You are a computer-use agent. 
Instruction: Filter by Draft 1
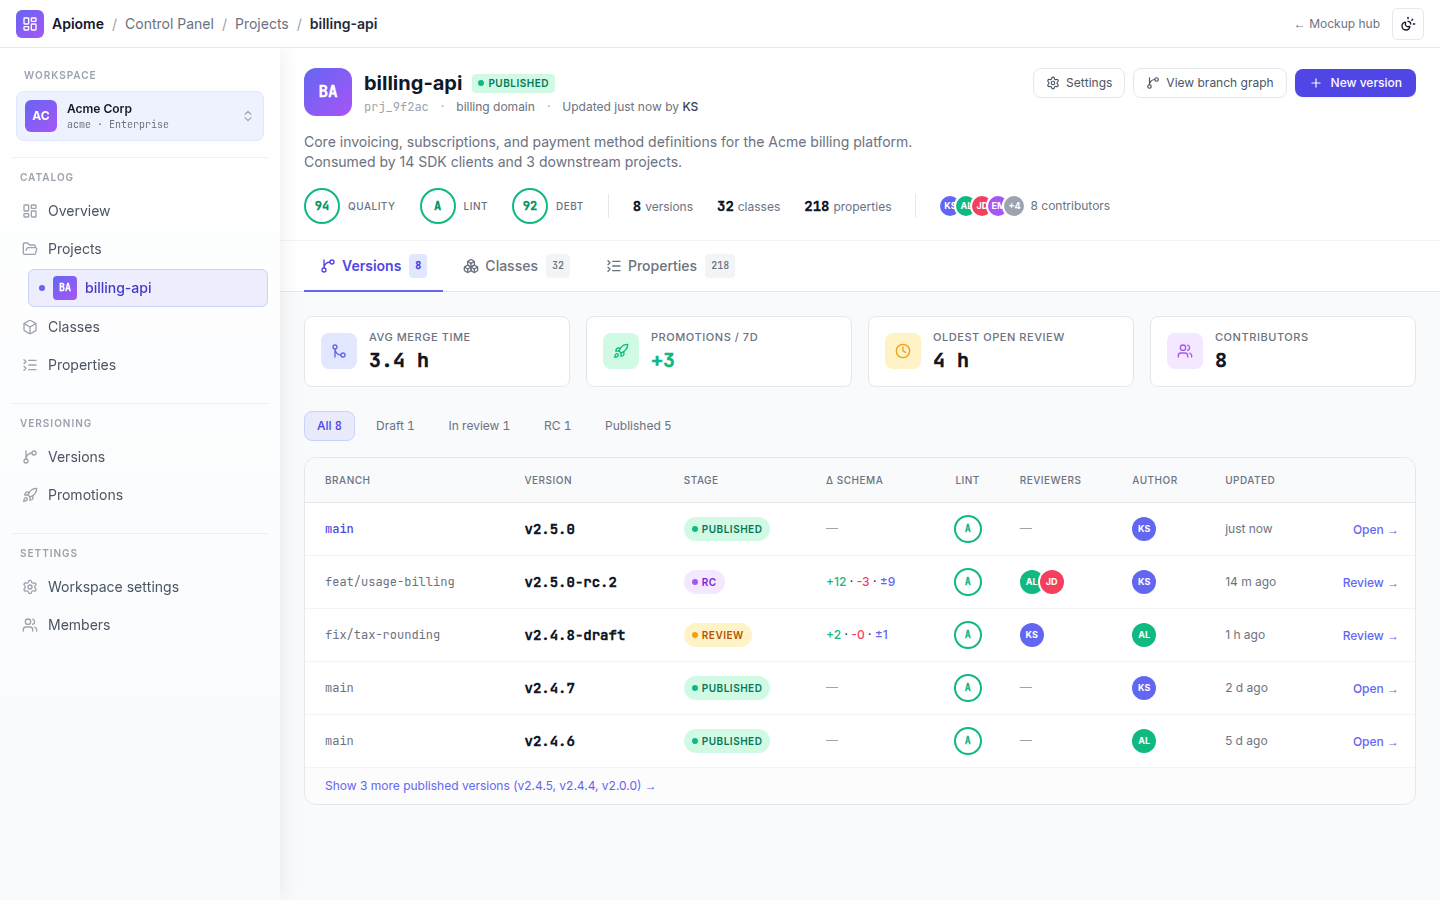coord(395,426)
